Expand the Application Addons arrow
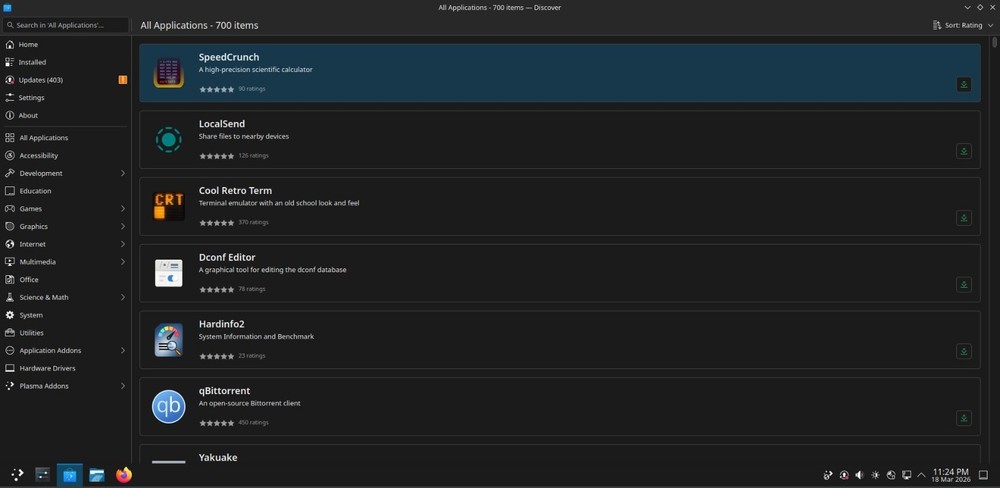This screenshot has height=488, width=1000. [x=122, y=350]
